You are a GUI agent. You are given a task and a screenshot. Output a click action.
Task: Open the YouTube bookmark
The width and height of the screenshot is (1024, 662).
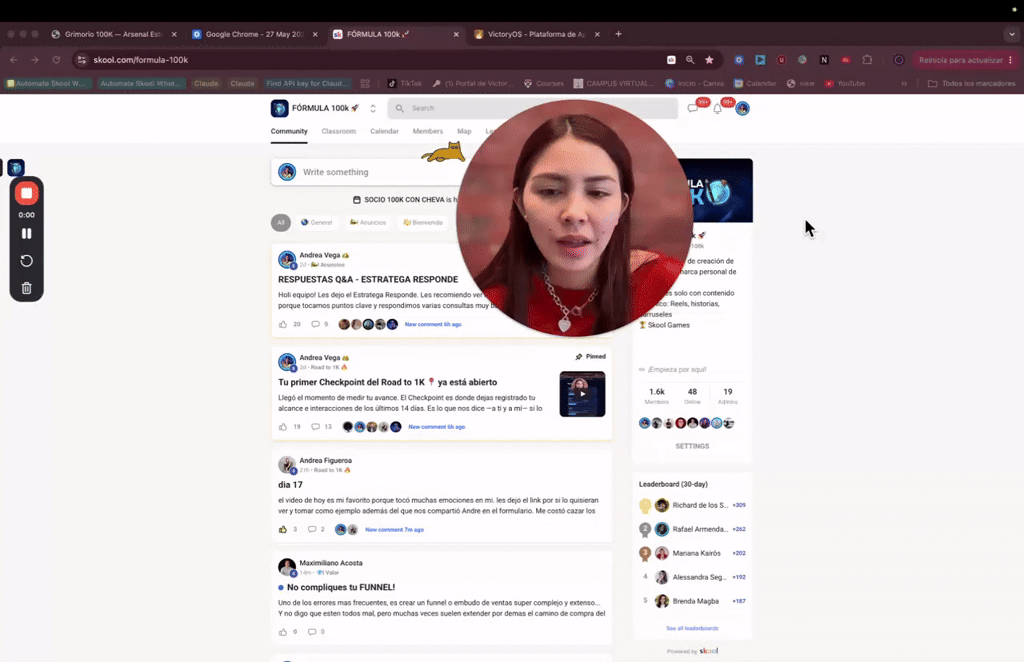point(845,84)
